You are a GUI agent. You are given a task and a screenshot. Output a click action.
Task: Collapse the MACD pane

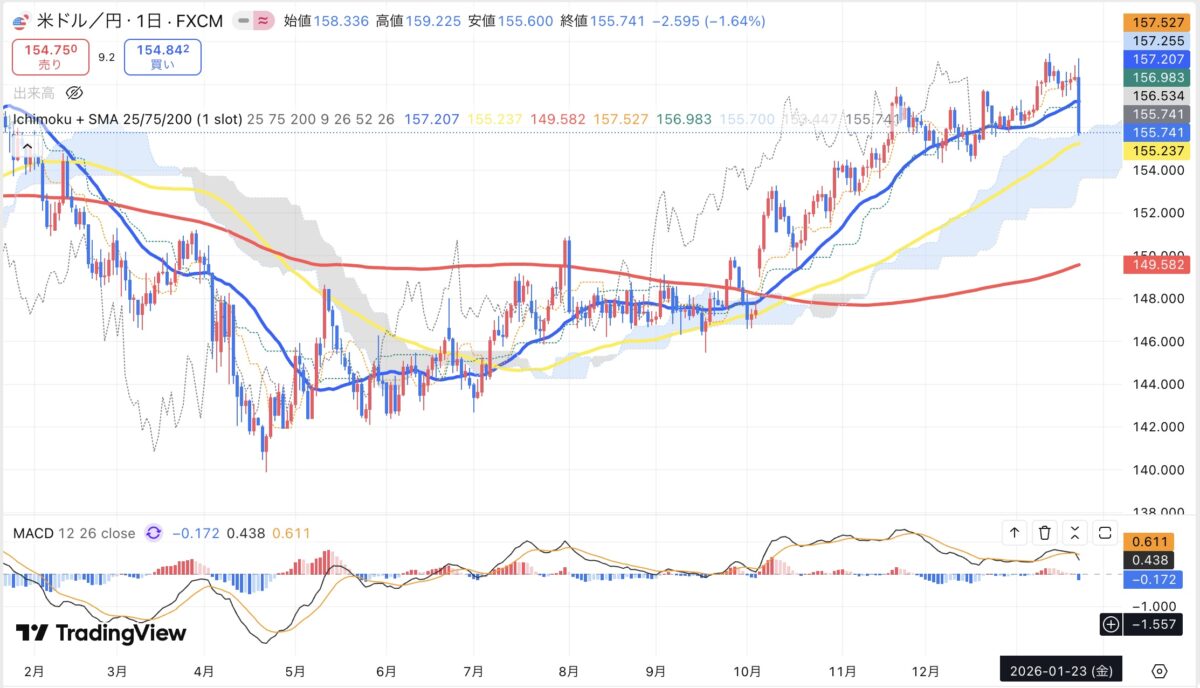point(1075,533)
